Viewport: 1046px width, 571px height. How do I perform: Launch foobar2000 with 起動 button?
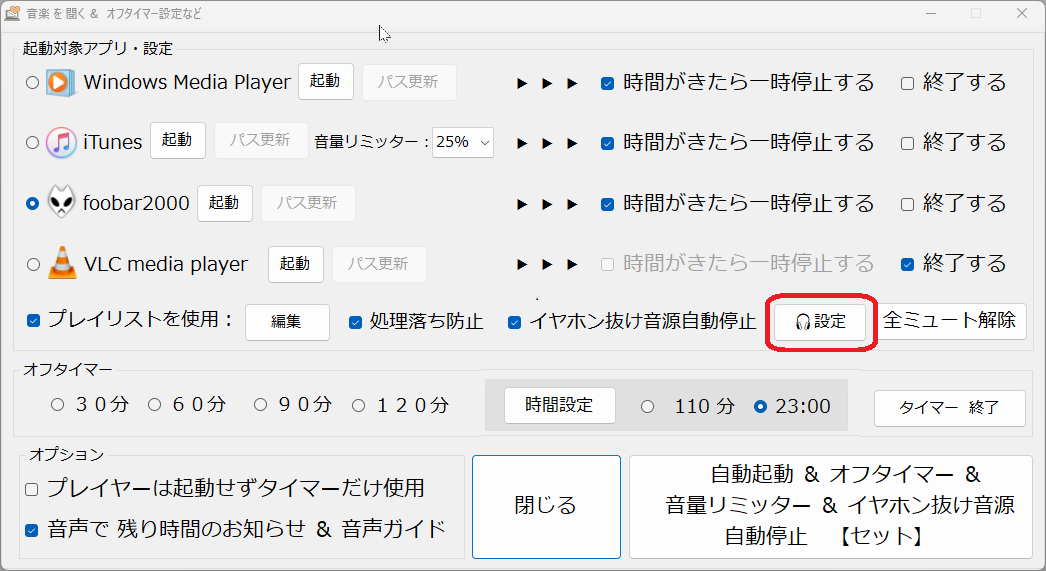pyautogui.click(x=224, y=203)
